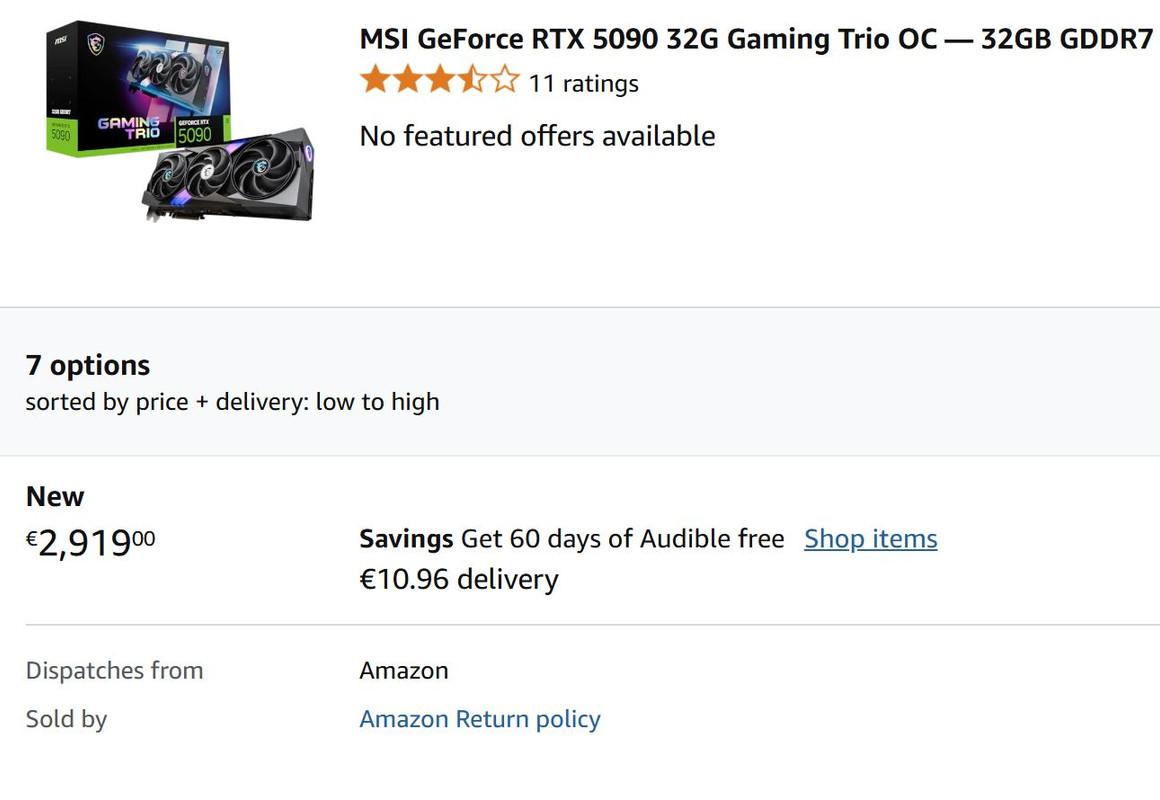The width and height of the screenshot is (1160, 800).
Task: Open the Return policy link
Action: tap(528, 719)
